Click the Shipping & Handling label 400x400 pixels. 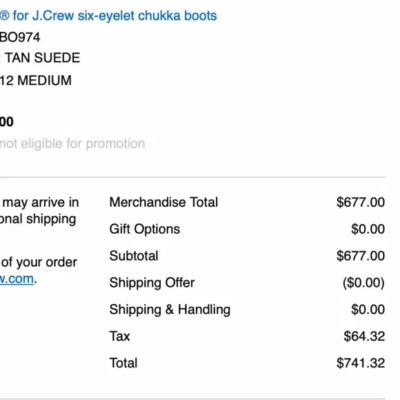tap(170, 310)
